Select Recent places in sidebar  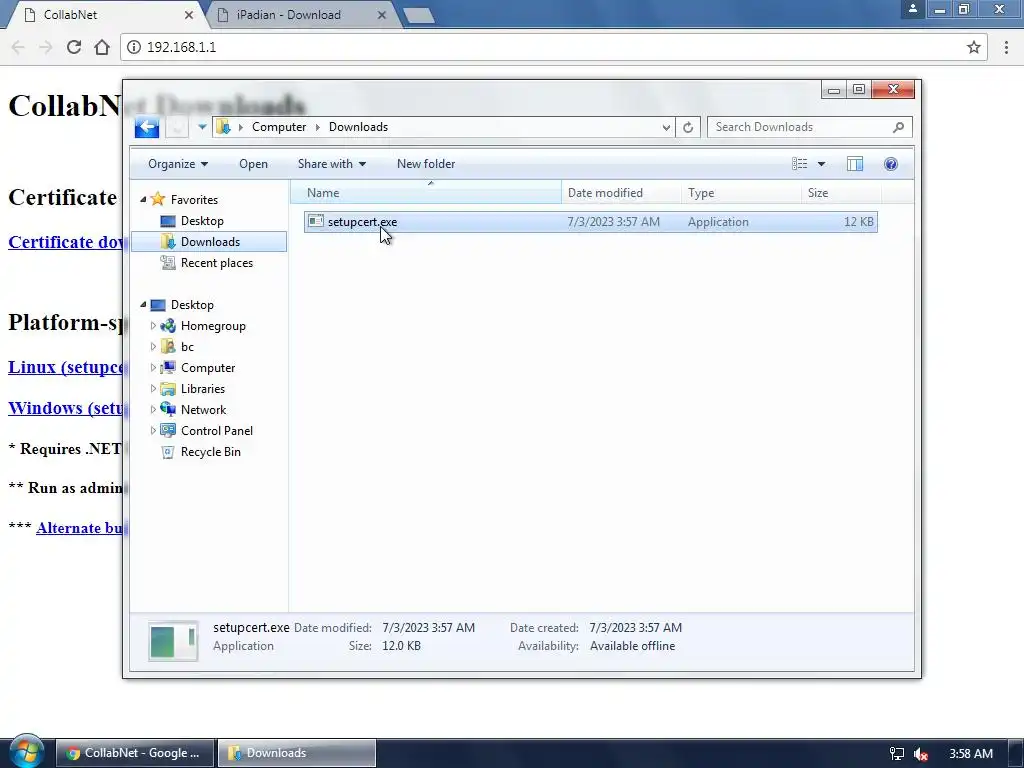[x=216, y=263]
